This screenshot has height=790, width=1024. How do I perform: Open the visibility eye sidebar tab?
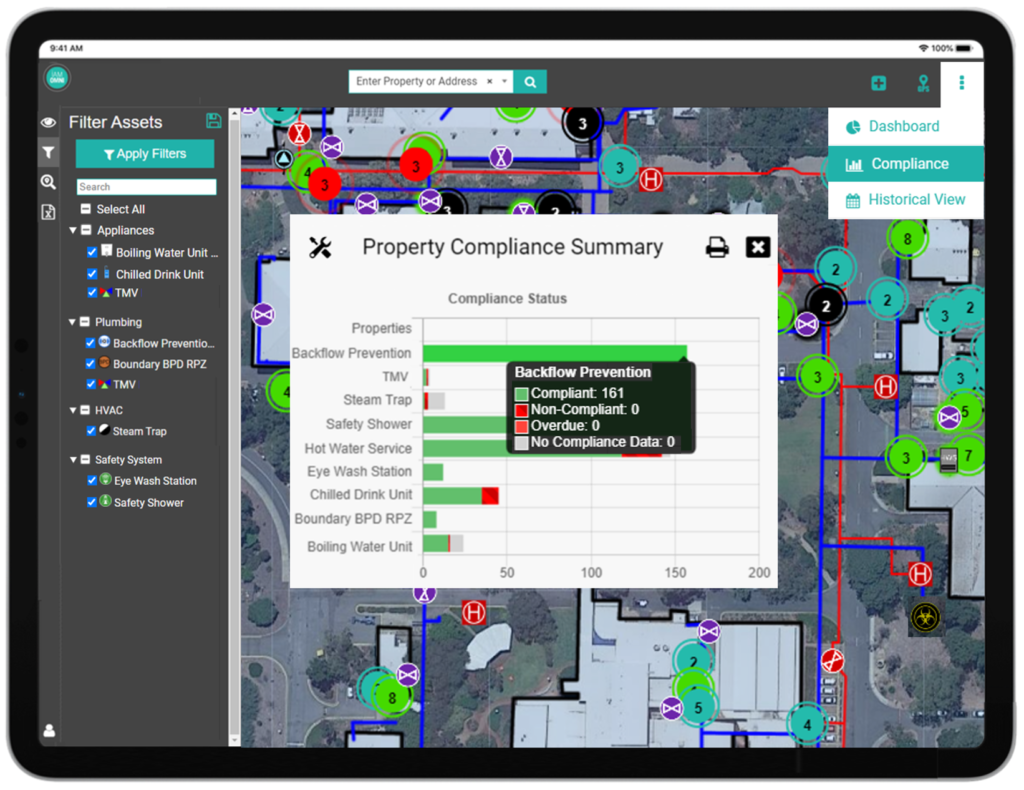click(48, 122)
